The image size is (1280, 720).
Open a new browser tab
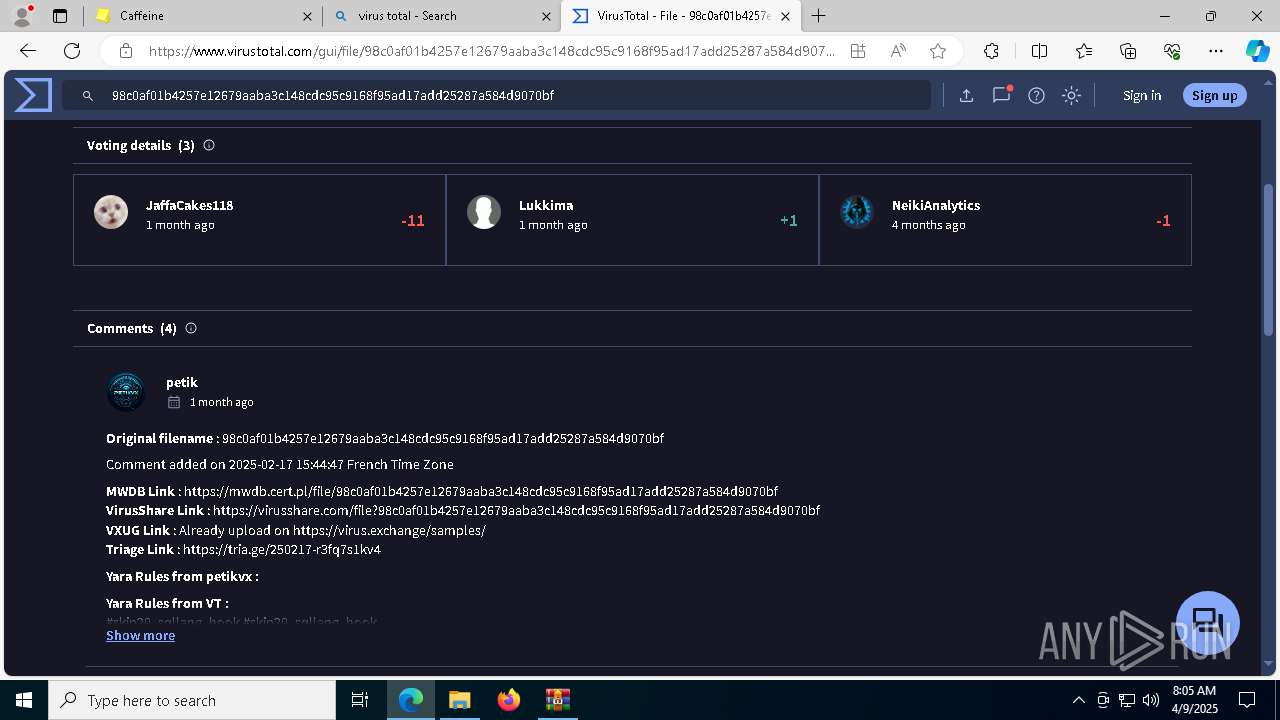coord(819,16)
